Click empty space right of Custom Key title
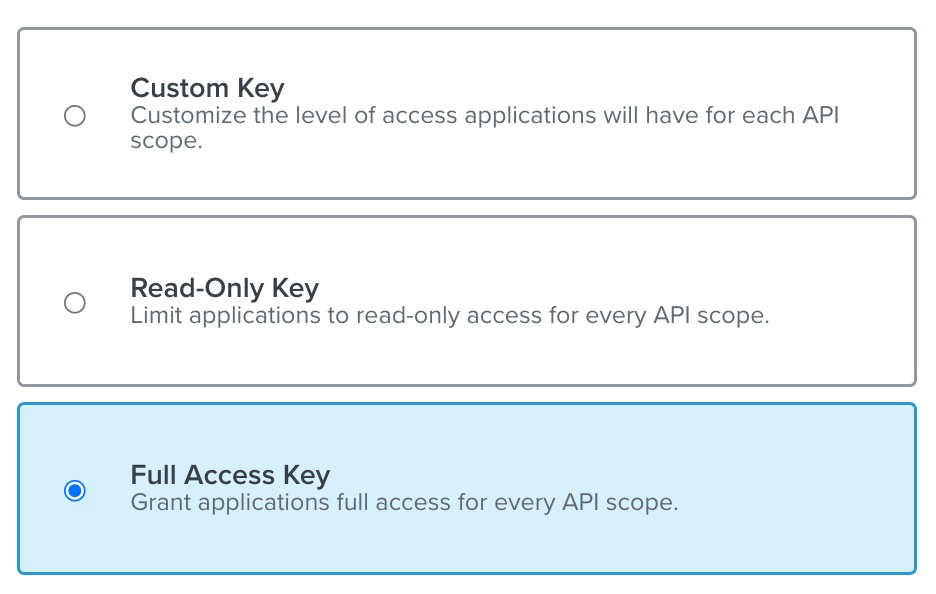 tap(600, 88)
